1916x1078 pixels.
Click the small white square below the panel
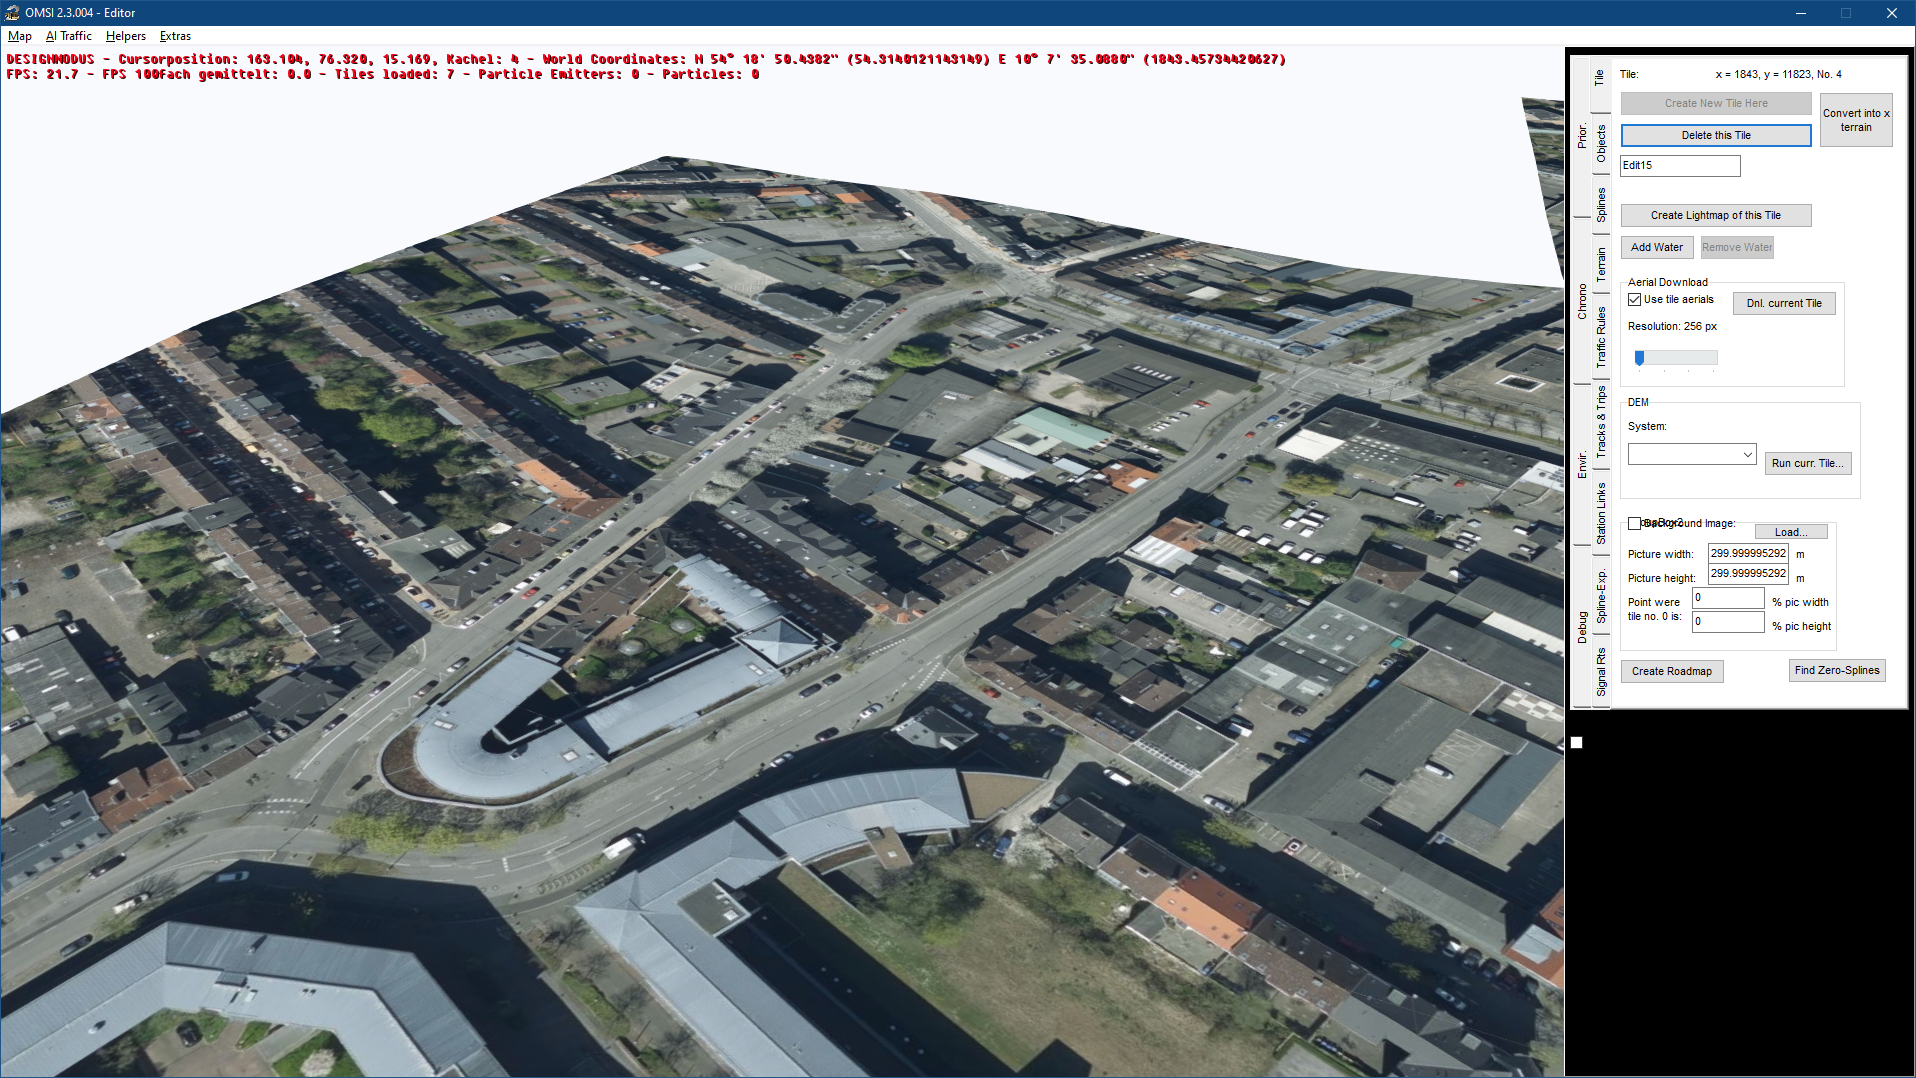pyautogui.click(x=1577, y=742)
